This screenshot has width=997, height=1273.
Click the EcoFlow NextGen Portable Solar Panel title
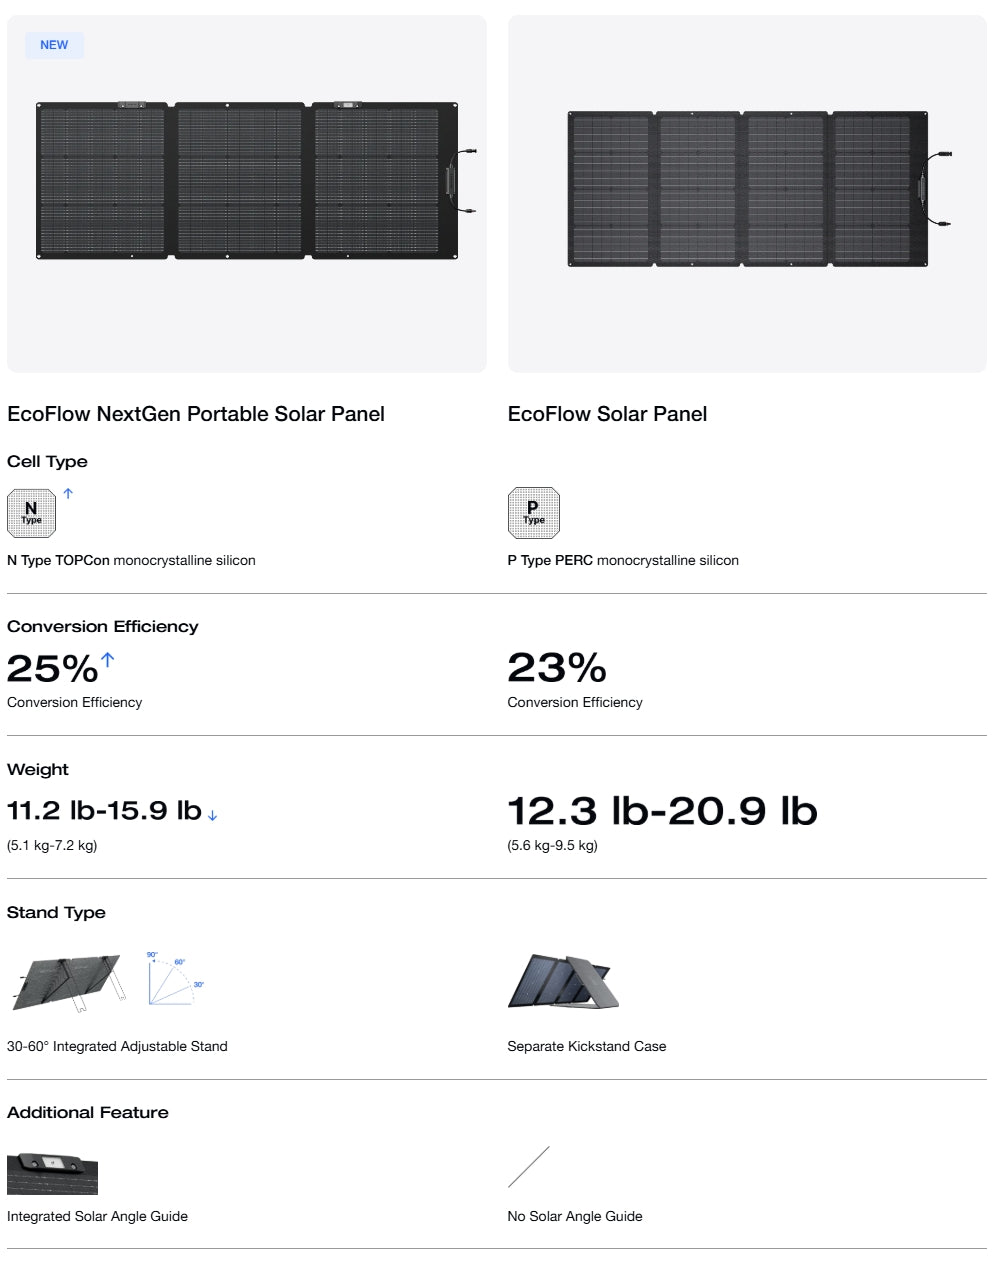(x=196, y=414)
